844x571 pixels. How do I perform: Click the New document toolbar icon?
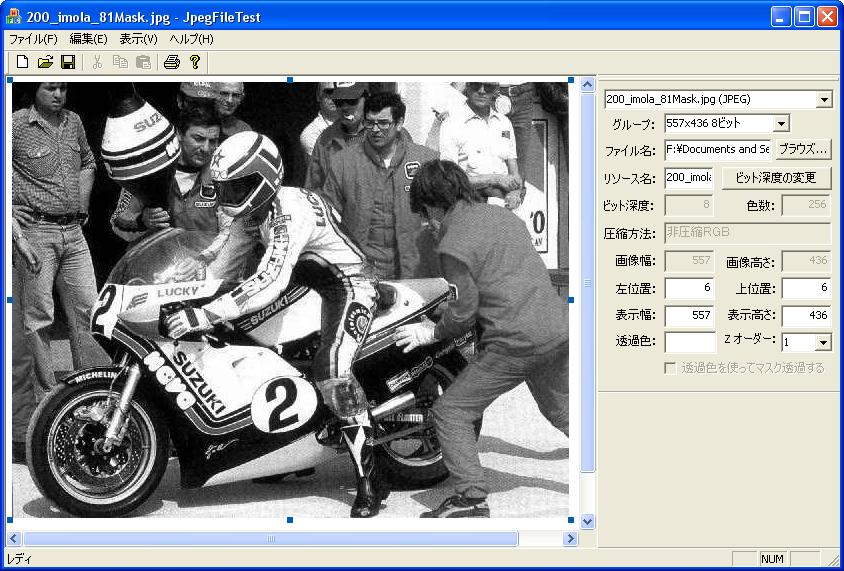coord(22,62)
